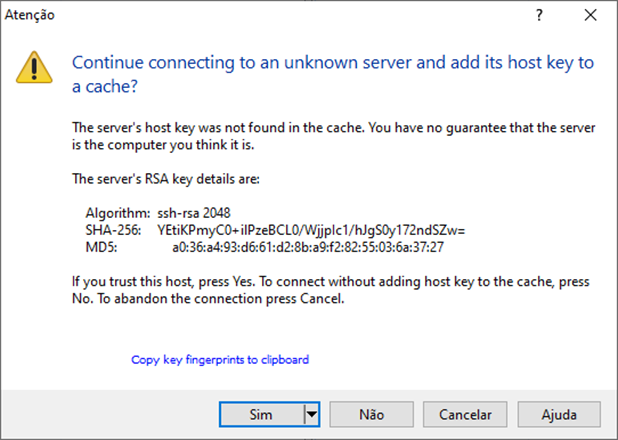Confirm the host key with Sim

[261, 414]
